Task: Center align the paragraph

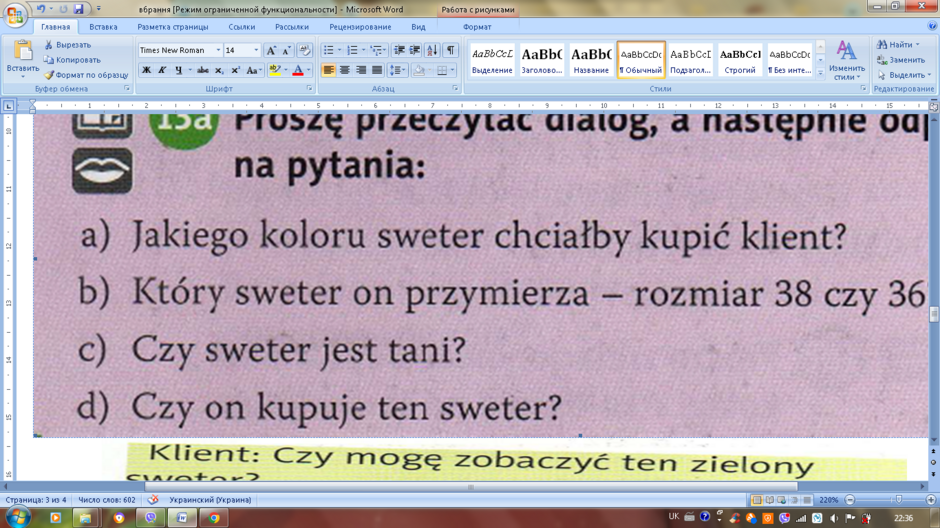Action: tap(345, 70)
